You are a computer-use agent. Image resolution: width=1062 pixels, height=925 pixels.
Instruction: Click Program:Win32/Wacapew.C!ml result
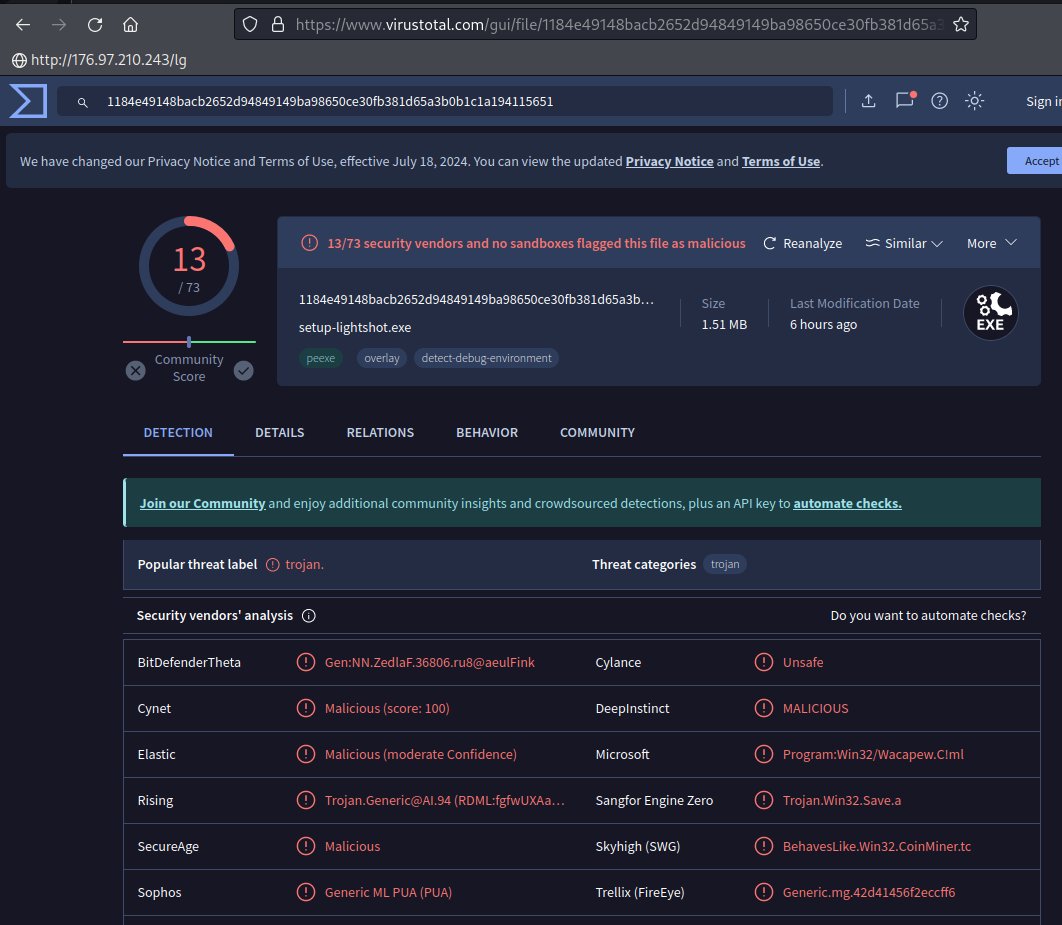[x=873, y=754]
